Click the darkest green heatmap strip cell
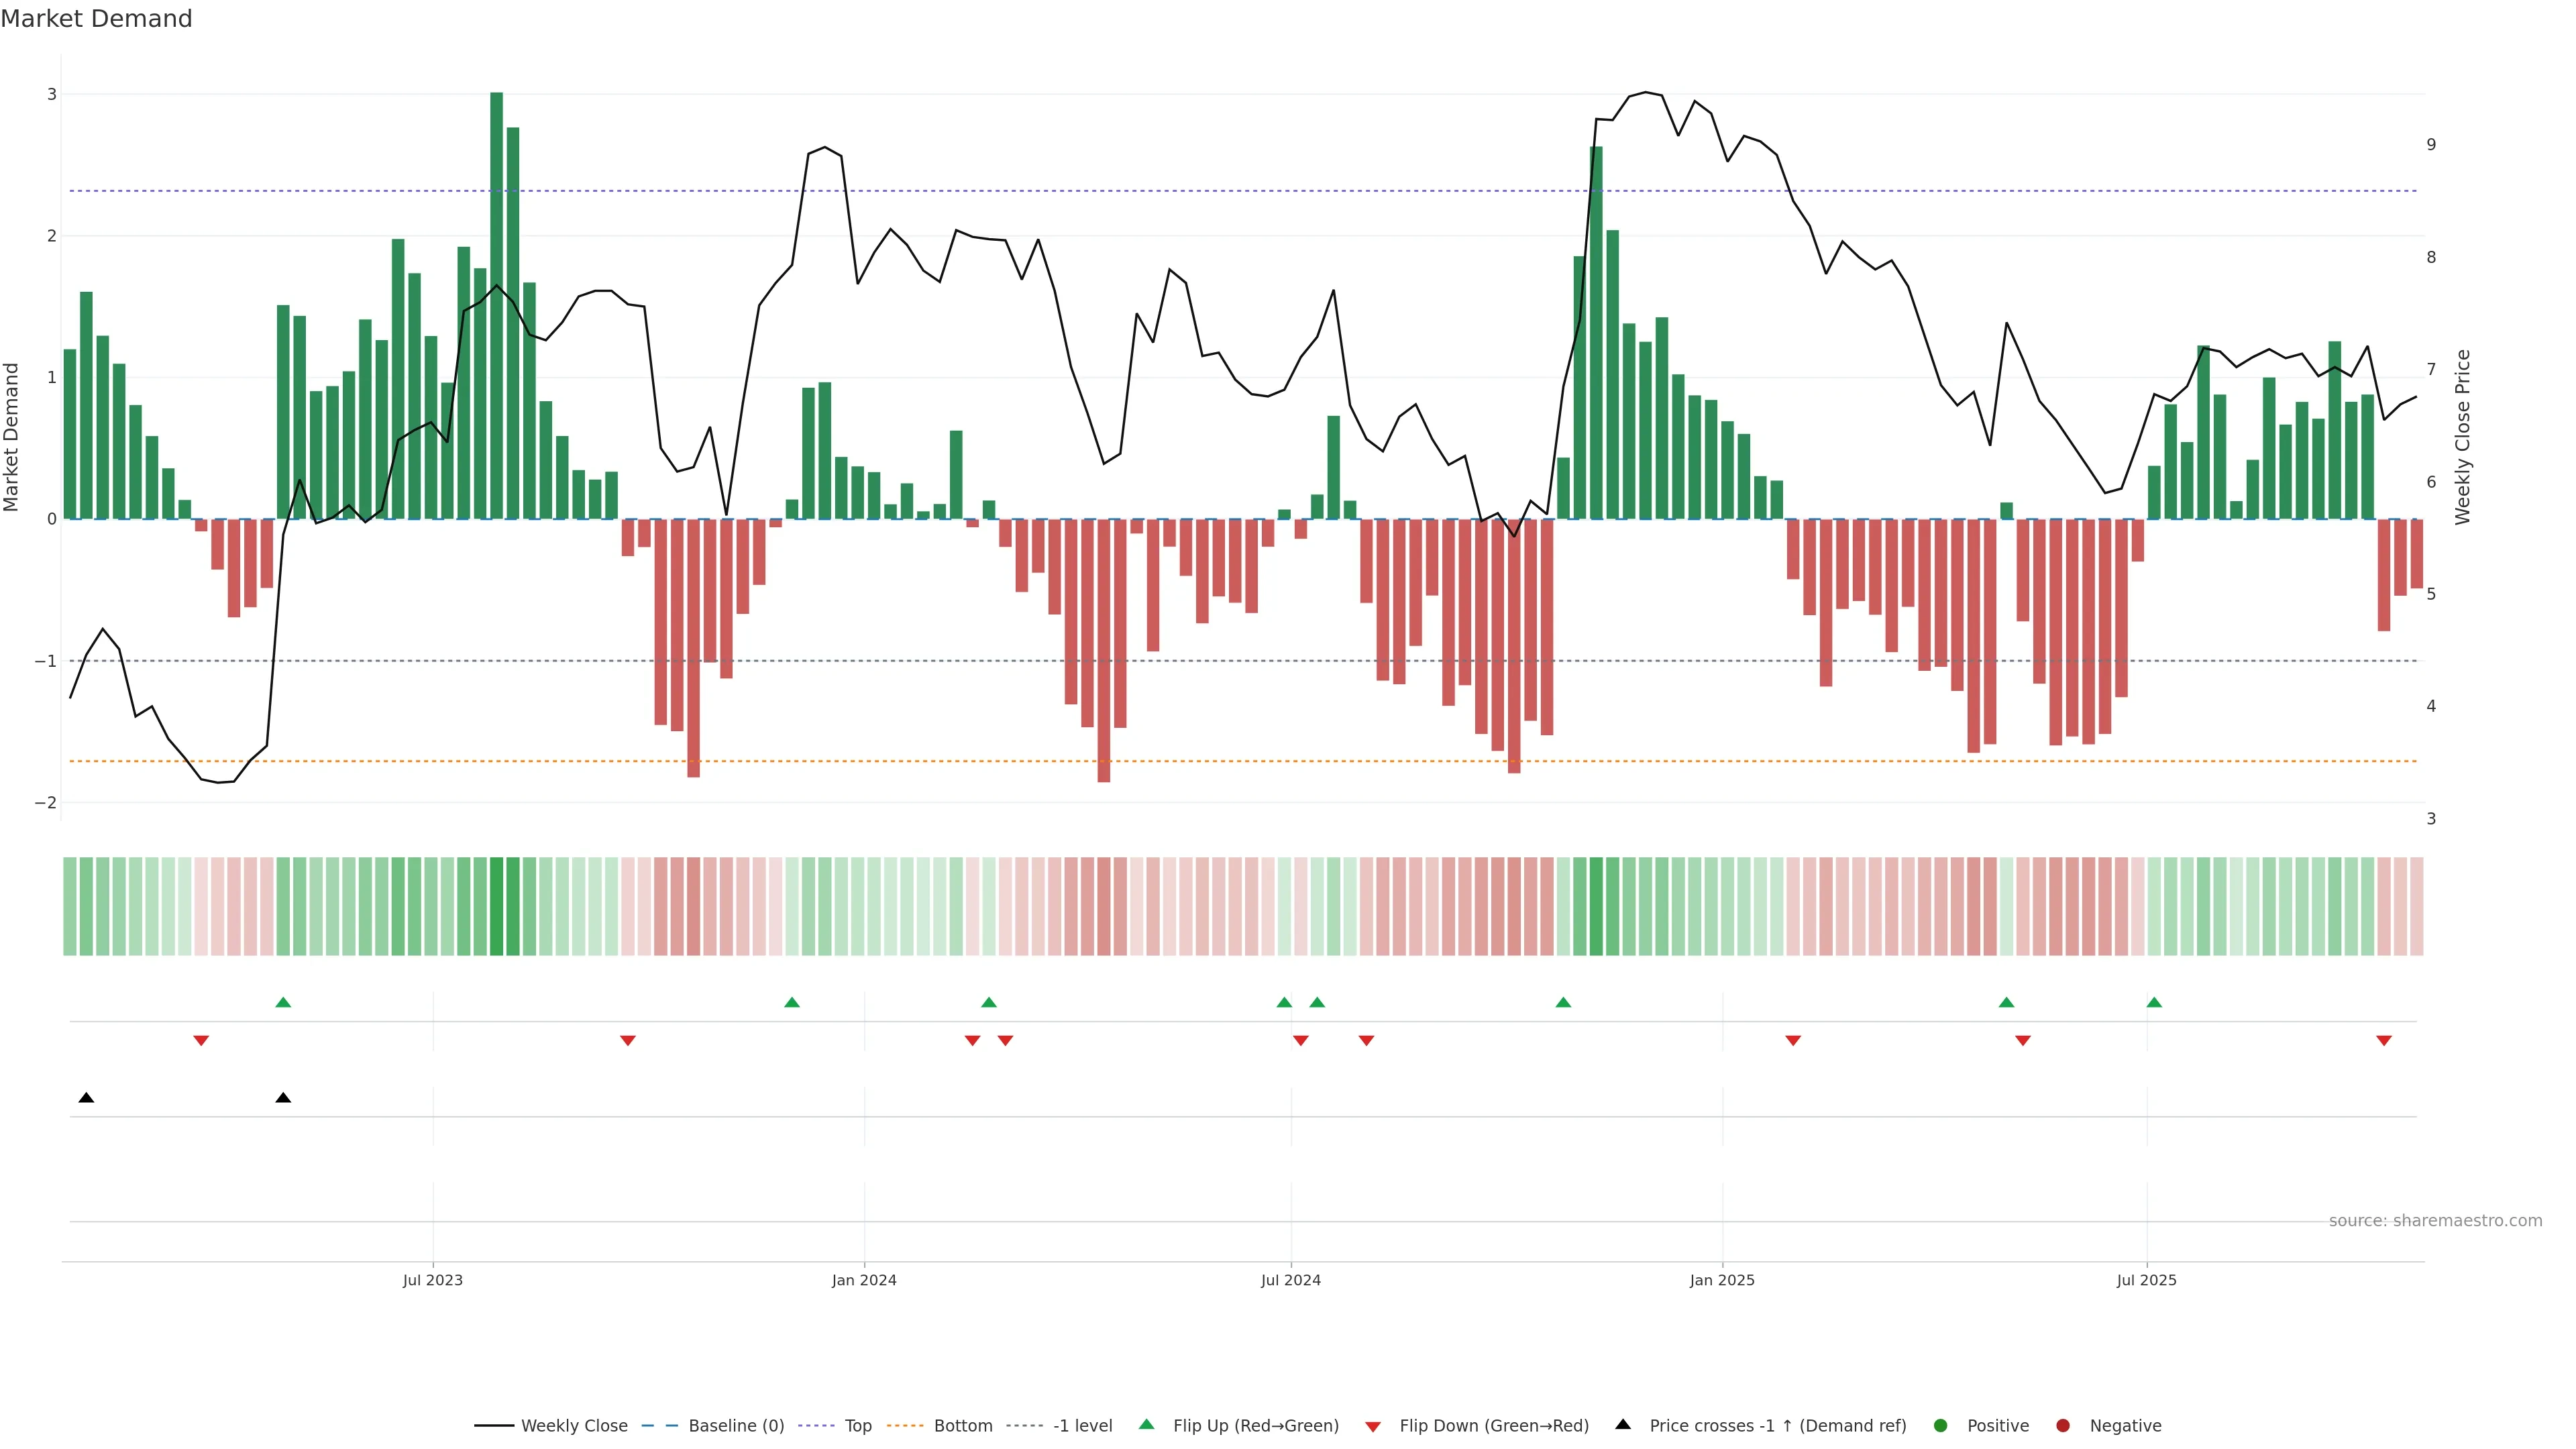 pyautogui.click(x=496, y=906)
